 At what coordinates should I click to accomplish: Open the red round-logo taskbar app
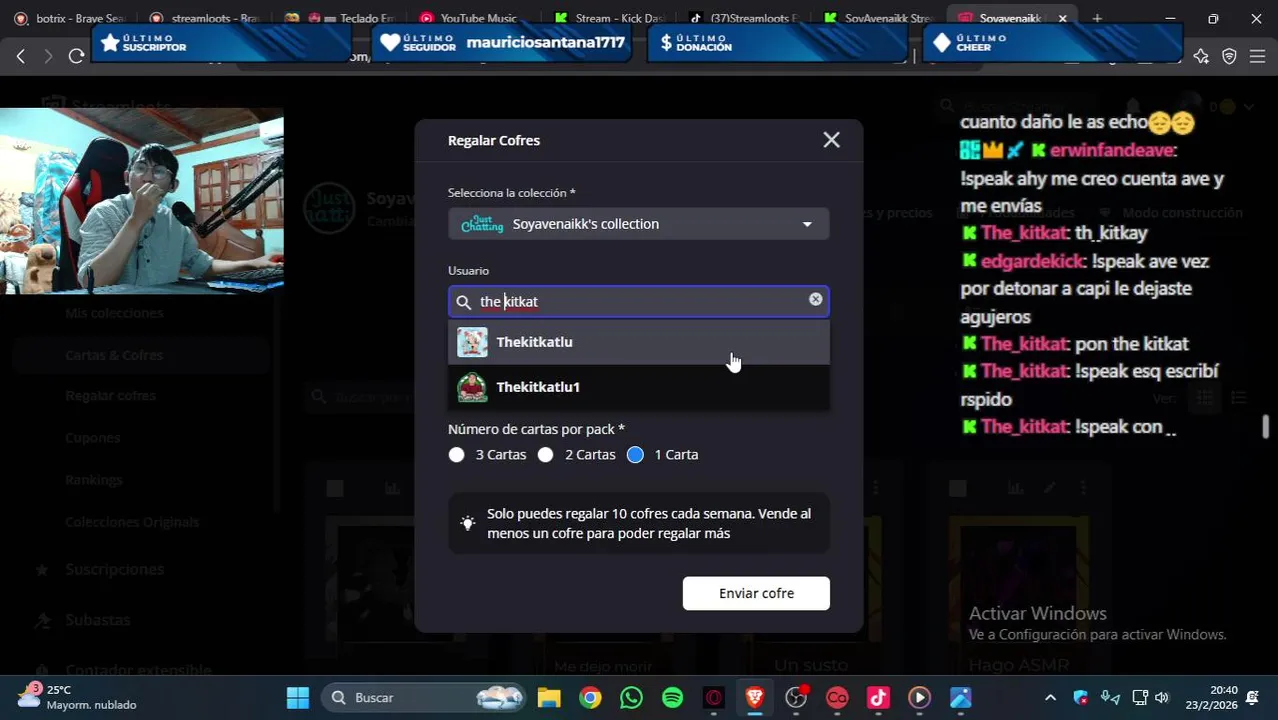[x=837, y=697]
